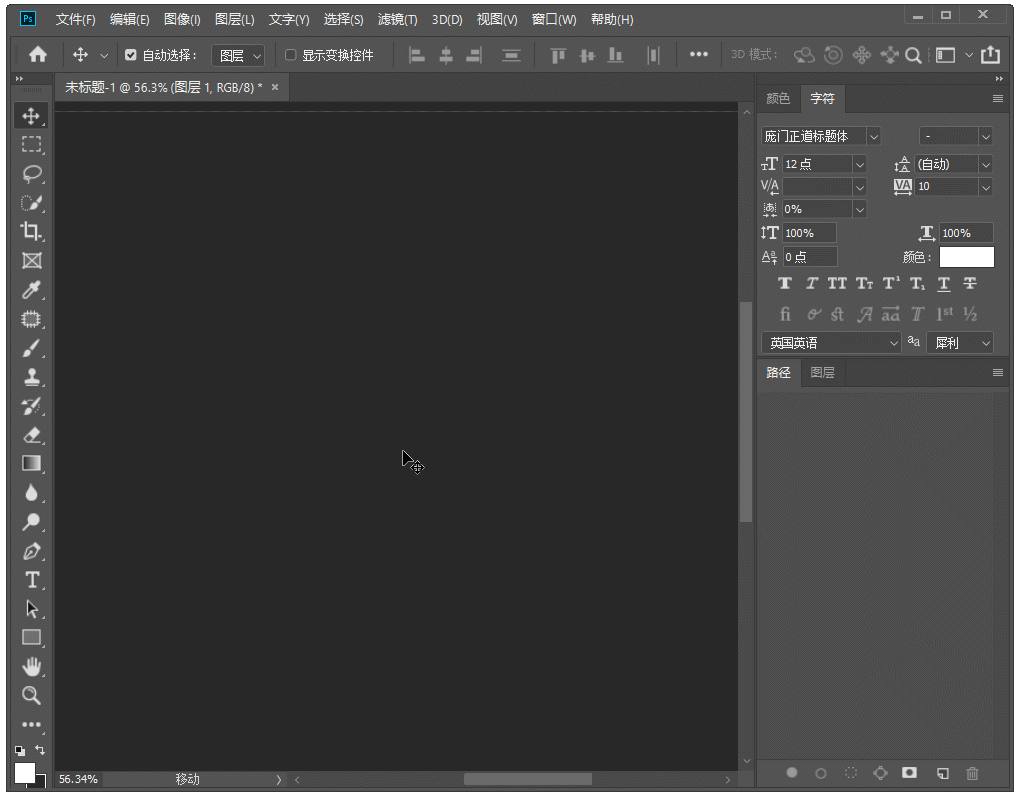Click Load path as selection icon
1020x803 pixels.
(x=850, y=773)
